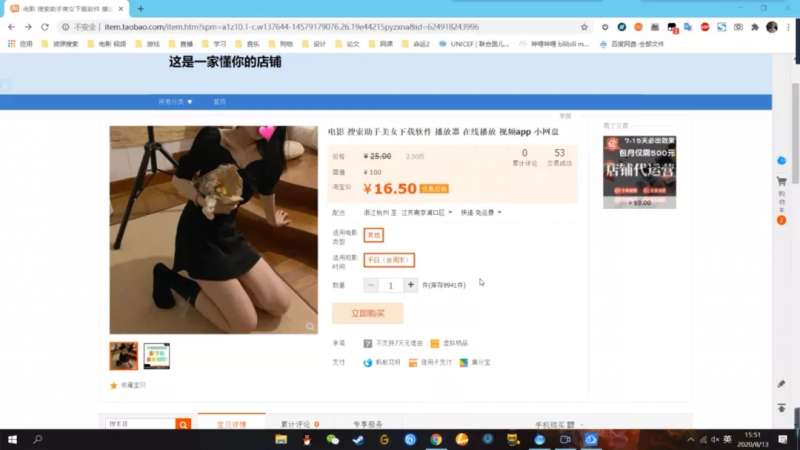Image resolution: width=800 pixels, height=450 pixels.
Task: Open the 学习 bookmark folder
Action: 214,44
